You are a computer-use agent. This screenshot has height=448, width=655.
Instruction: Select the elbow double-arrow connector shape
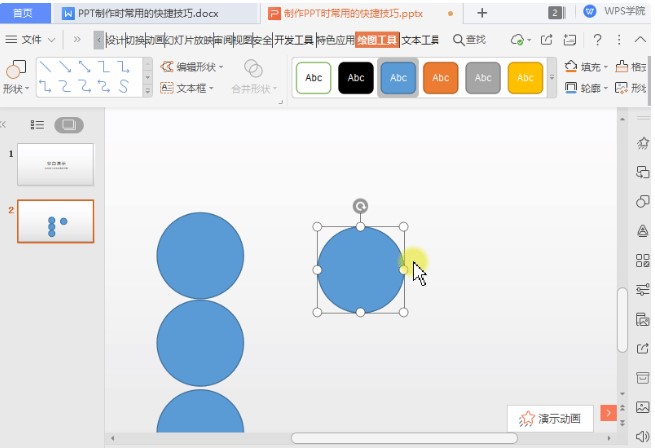coord(46,86)
